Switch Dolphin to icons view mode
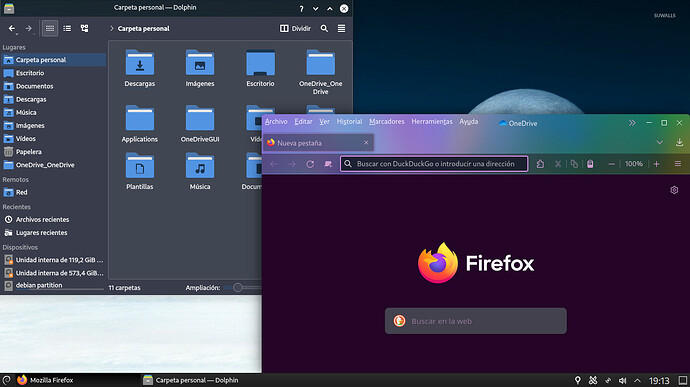This screenshot has height=387, width=690. [x=50, y=28]
